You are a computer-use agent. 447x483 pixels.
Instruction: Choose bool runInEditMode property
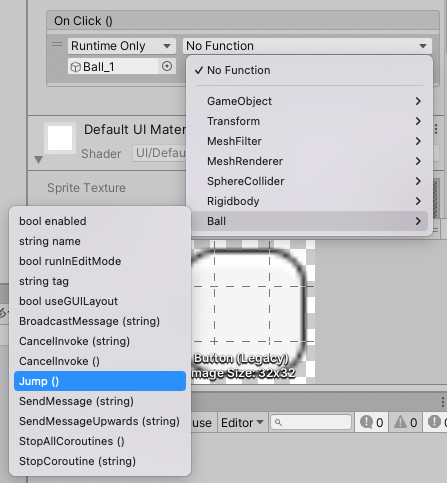(100, 261)
